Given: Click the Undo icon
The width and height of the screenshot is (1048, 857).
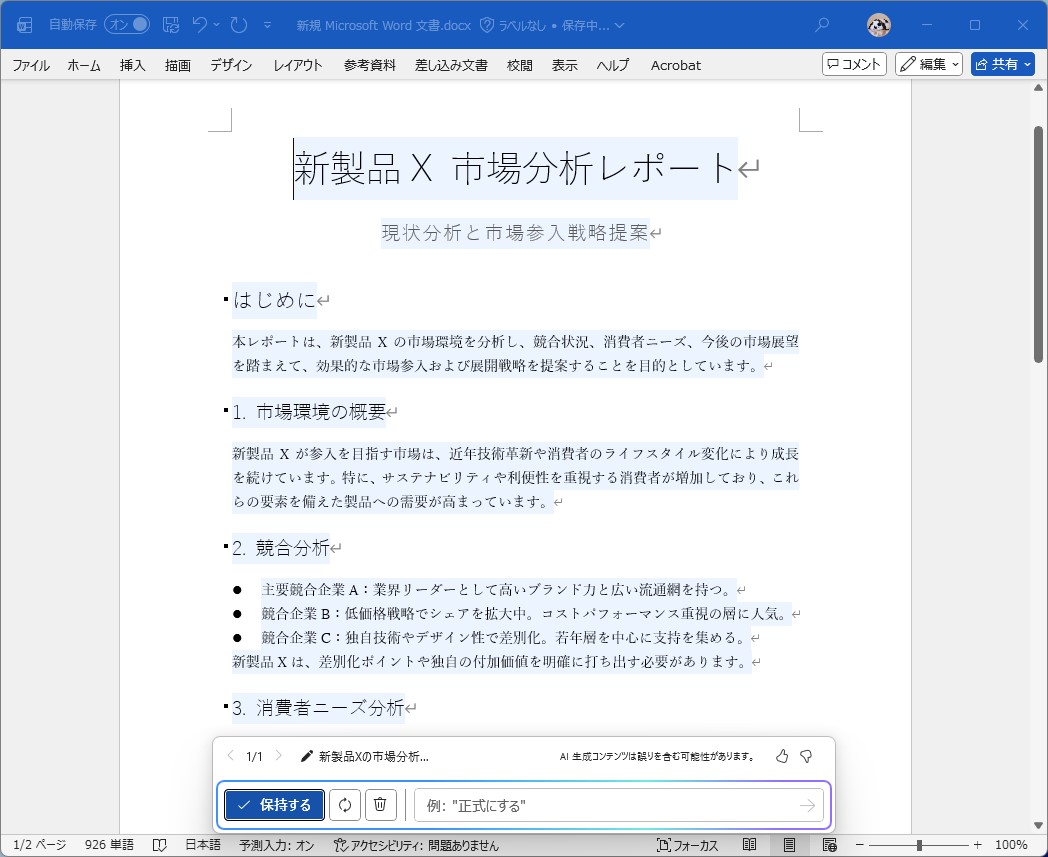Looking at the screenshot, I should [200, 25].
